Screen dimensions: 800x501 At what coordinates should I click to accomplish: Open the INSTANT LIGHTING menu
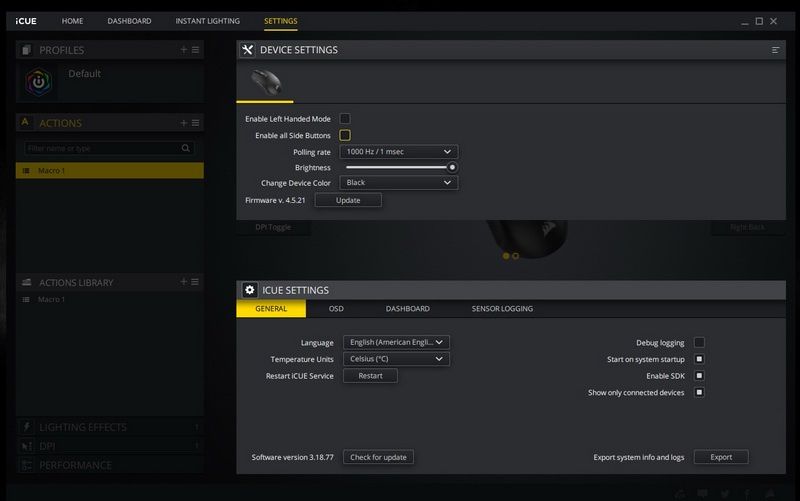(208, 21)
